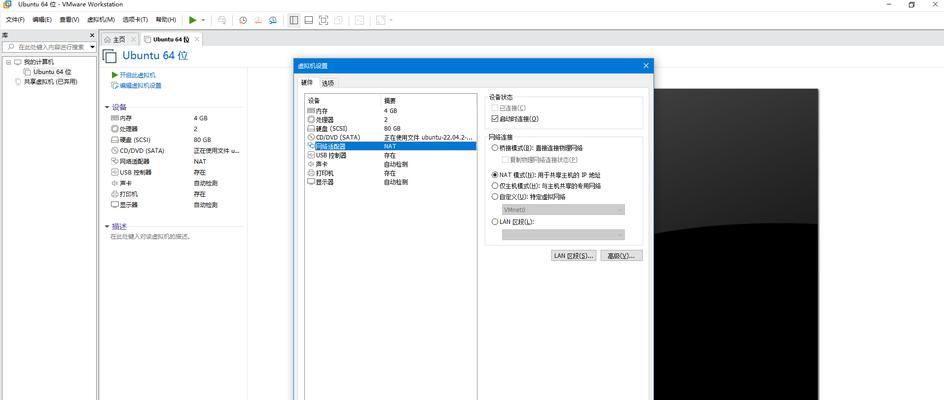The image size is (944, 400).
Task: Click the console view toolbar icon
Action: click(x=359, y=20)
